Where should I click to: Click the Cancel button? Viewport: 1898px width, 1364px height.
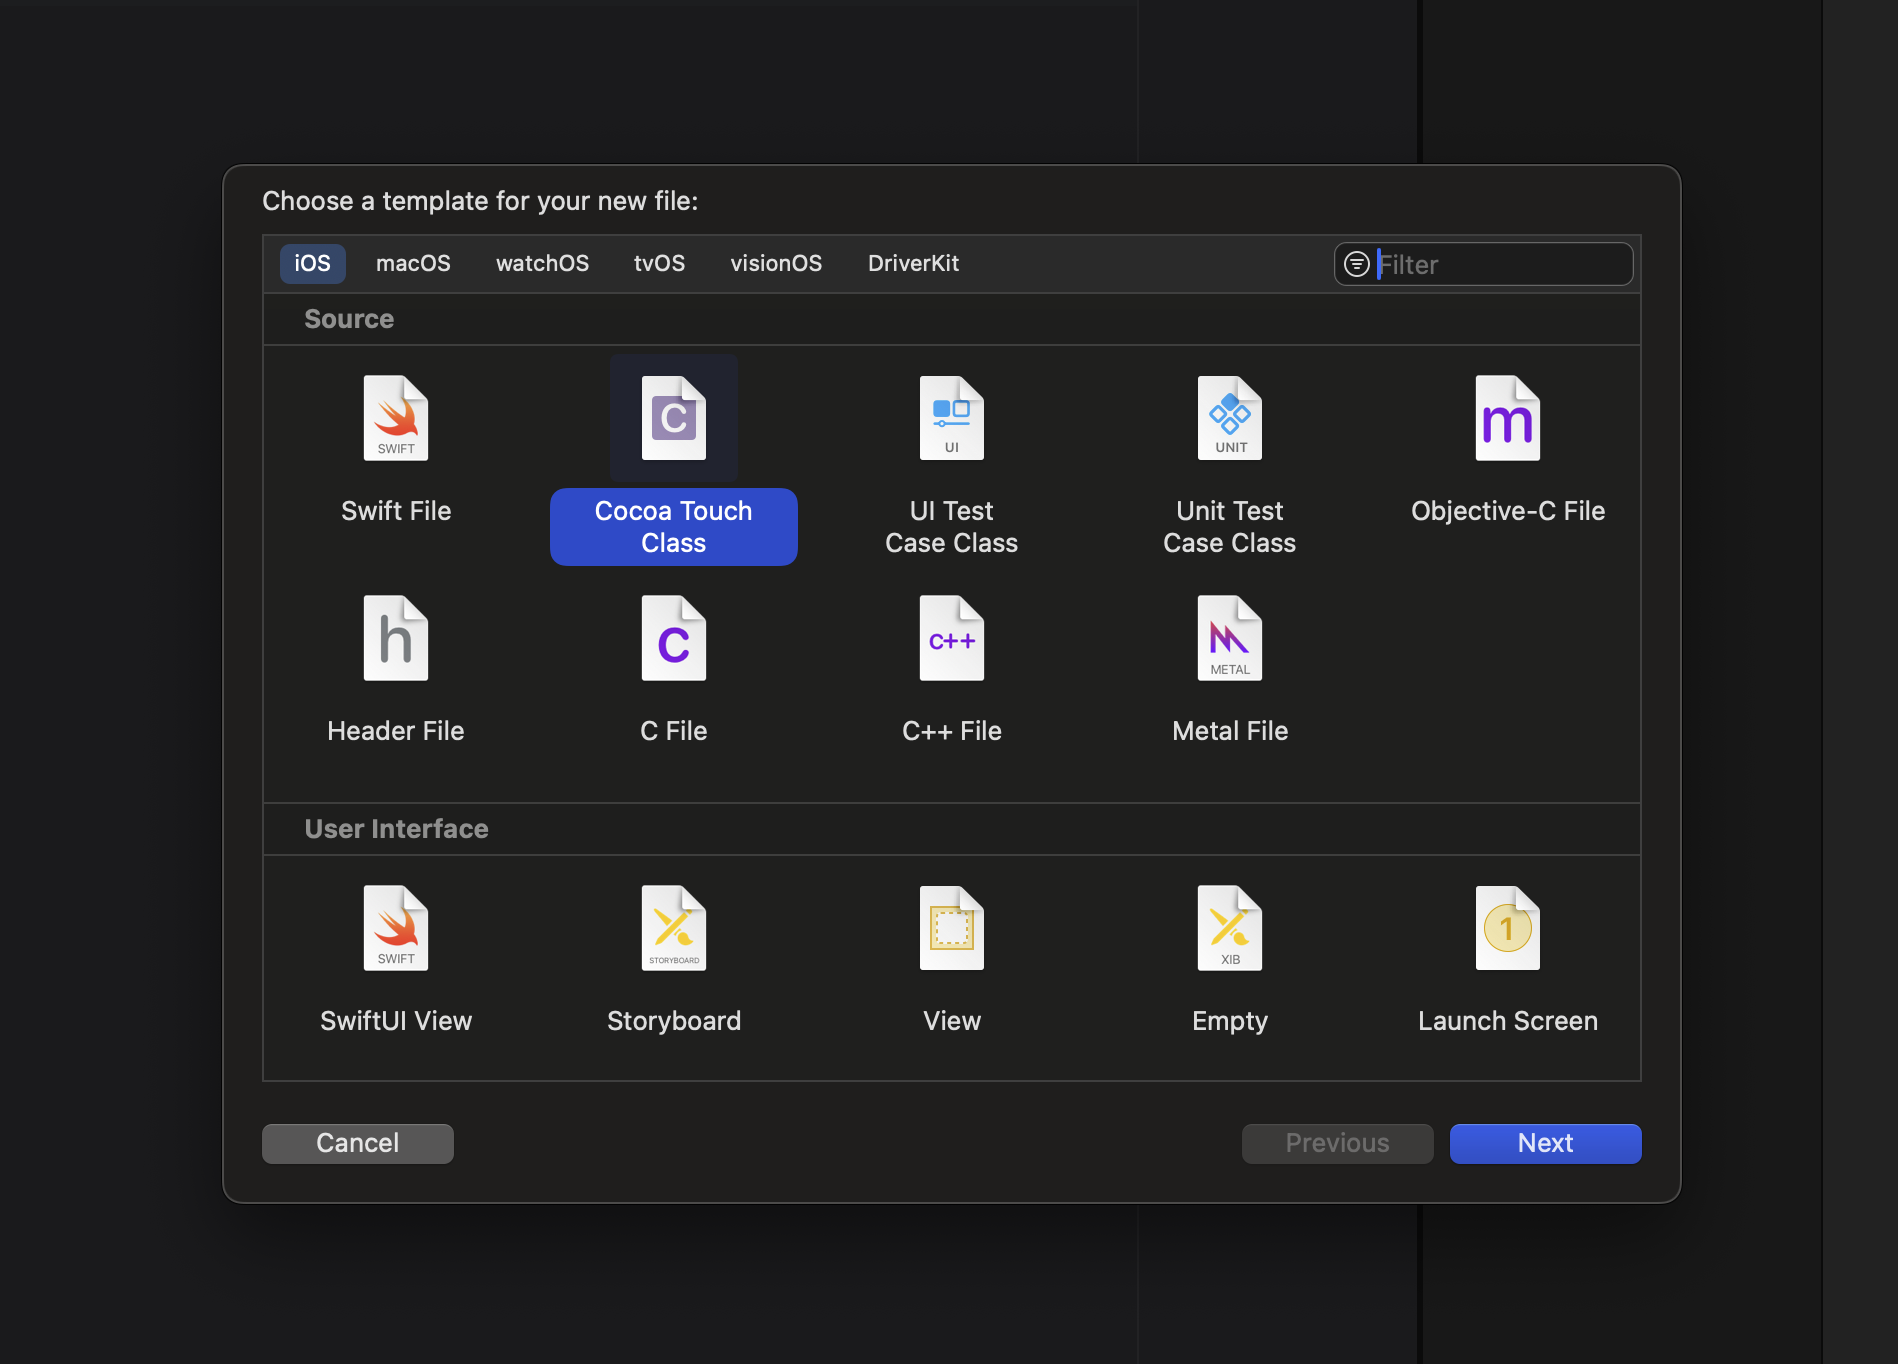point(358,1143)
